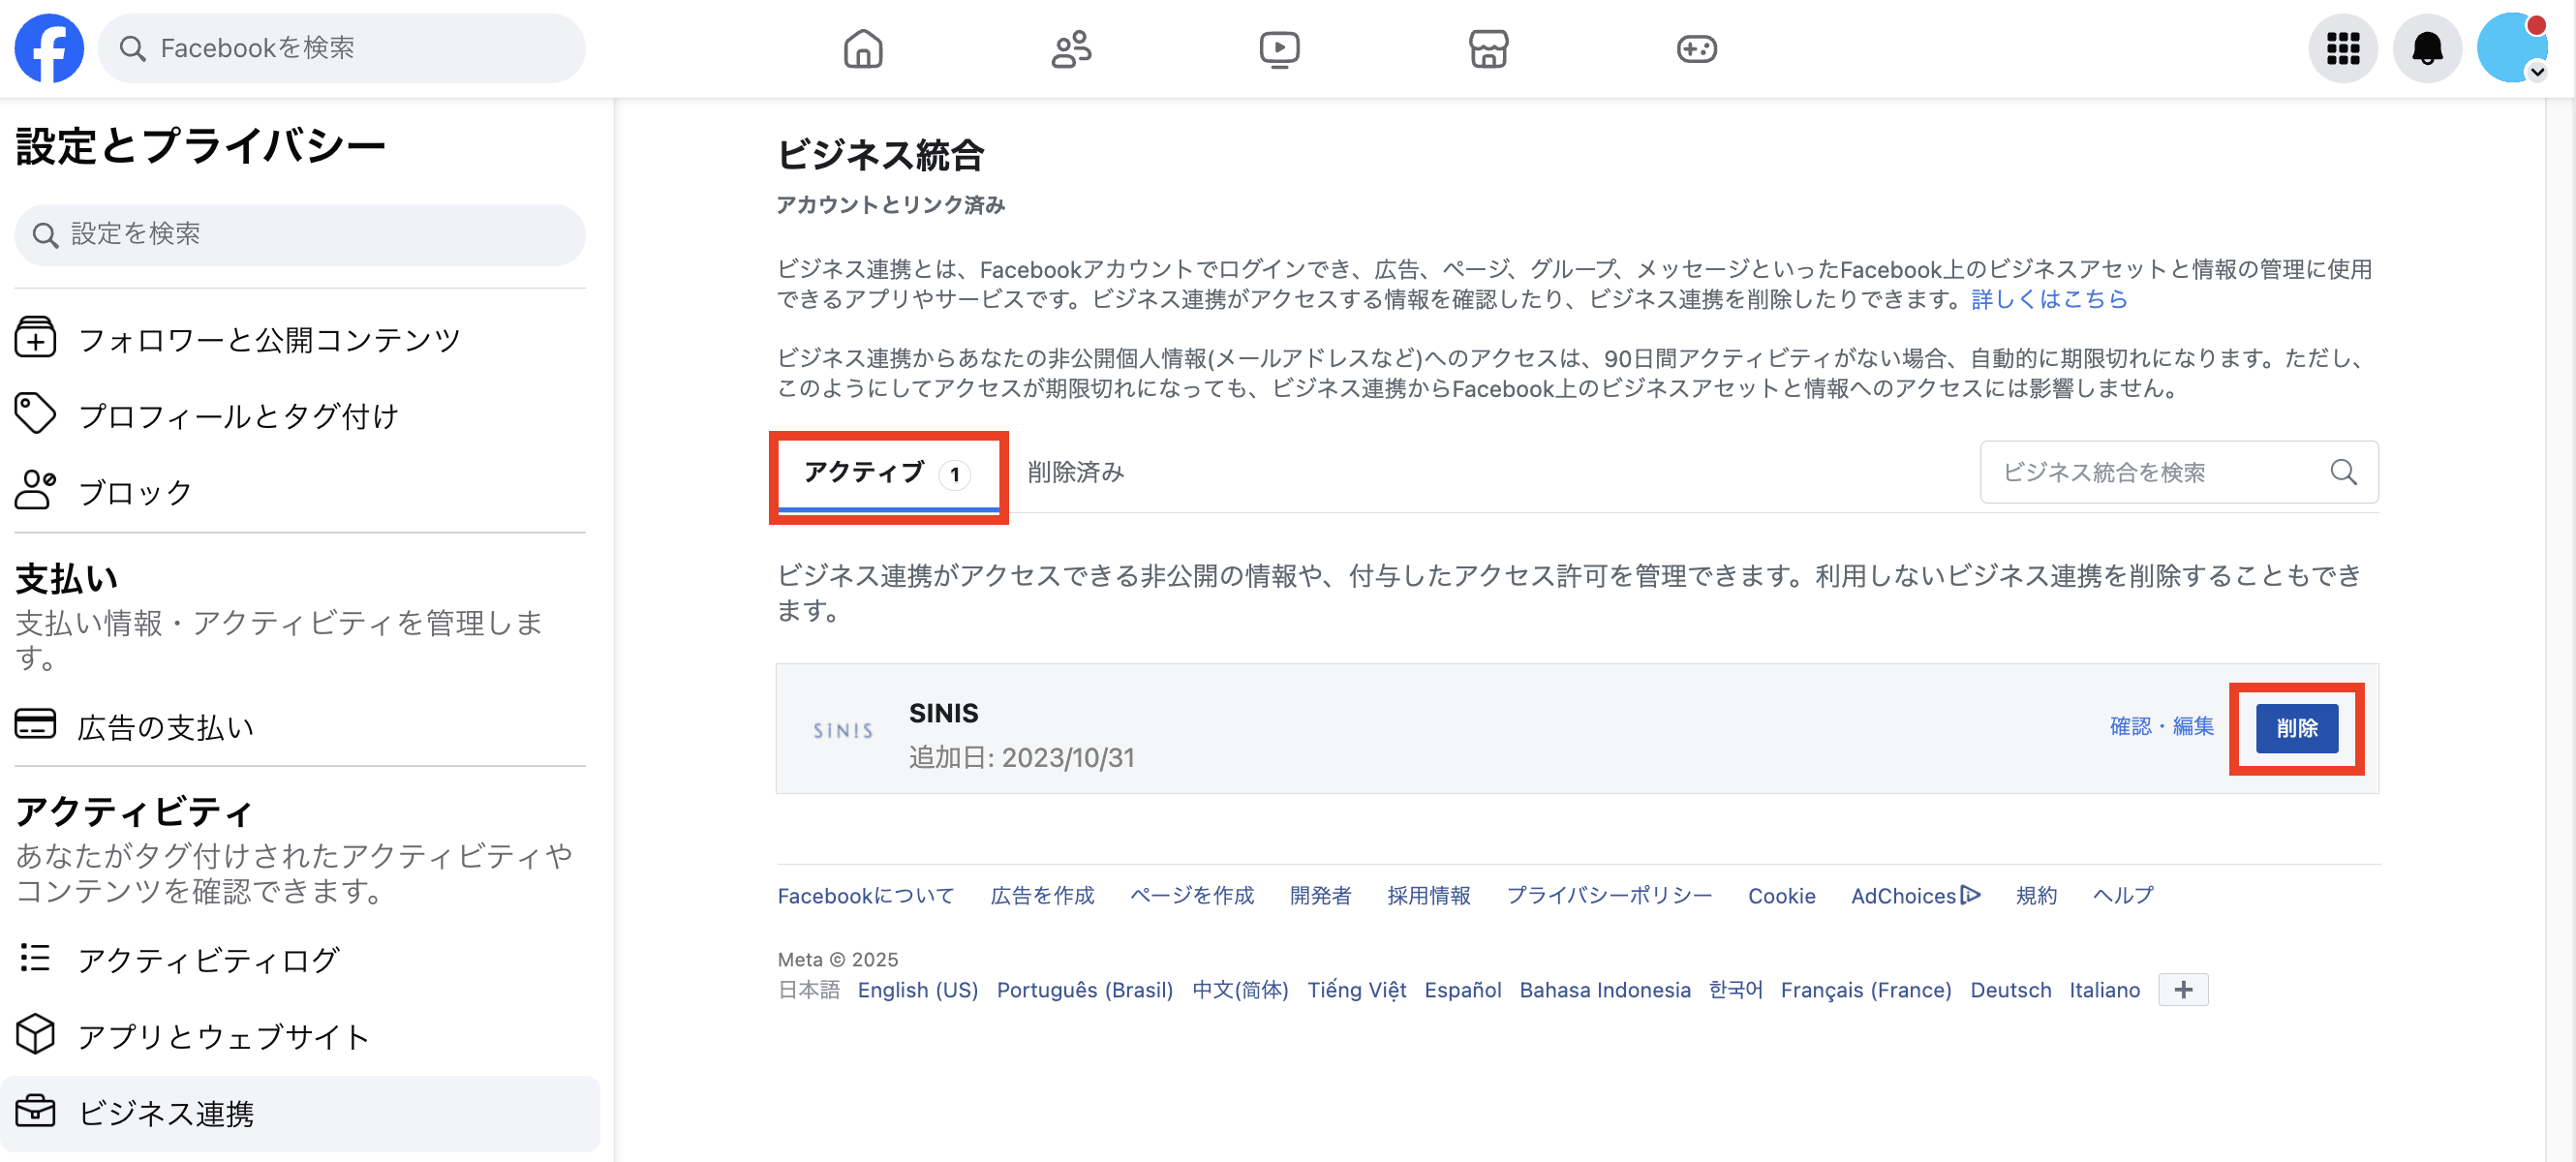This screenshot has height=1162, width=2576.
Task: Open the Watch video icon
Action: [1278, 48]
